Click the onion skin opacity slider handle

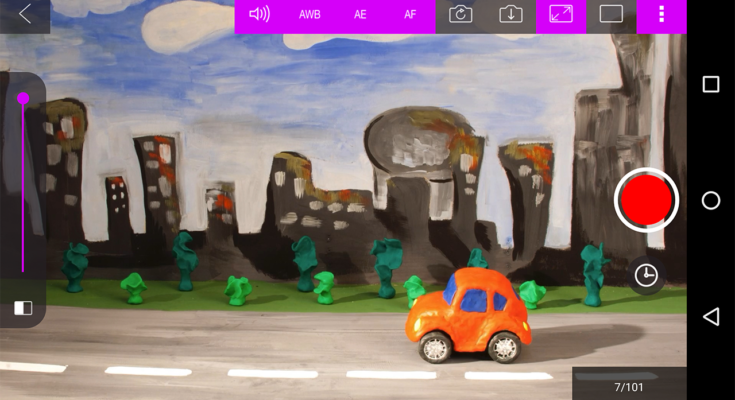[x=23, y=98]
